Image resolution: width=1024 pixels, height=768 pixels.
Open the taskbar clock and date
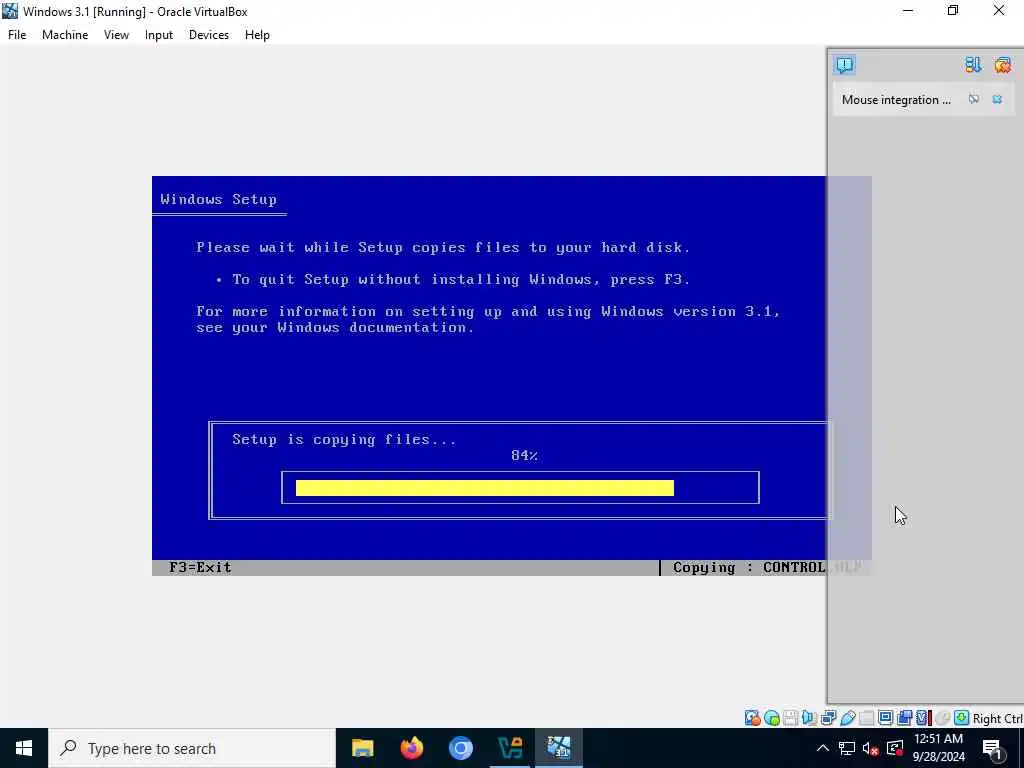[938, 748]
